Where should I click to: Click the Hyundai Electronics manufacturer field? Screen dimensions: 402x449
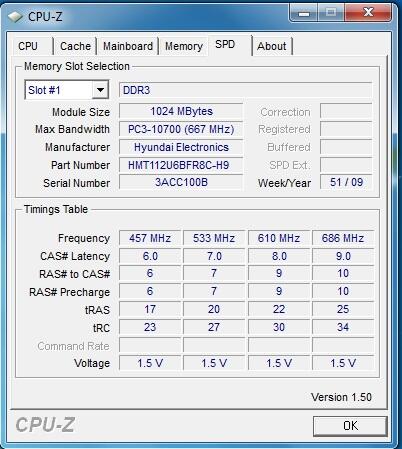[181, 147]
